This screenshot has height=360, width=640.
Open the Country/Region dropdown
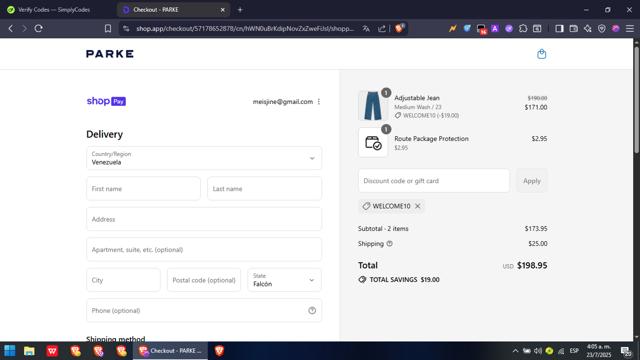pos(204,158)
